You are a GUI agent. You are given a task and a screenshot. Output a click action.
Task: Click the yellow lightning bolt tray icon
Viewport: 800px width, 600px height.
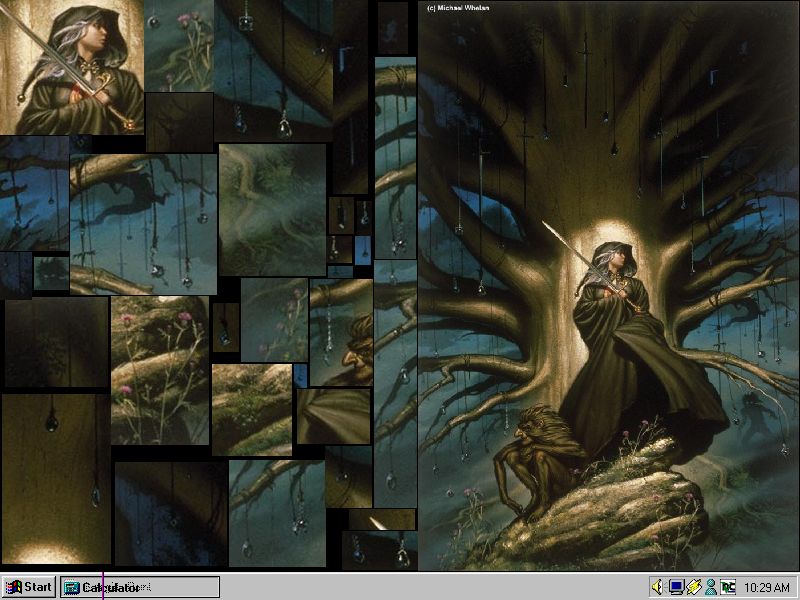[694, 587]
